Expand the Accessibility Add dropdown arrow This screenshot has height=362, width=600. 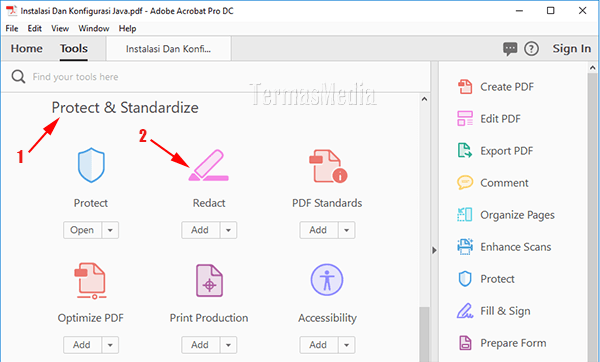(x=347, y=345)
